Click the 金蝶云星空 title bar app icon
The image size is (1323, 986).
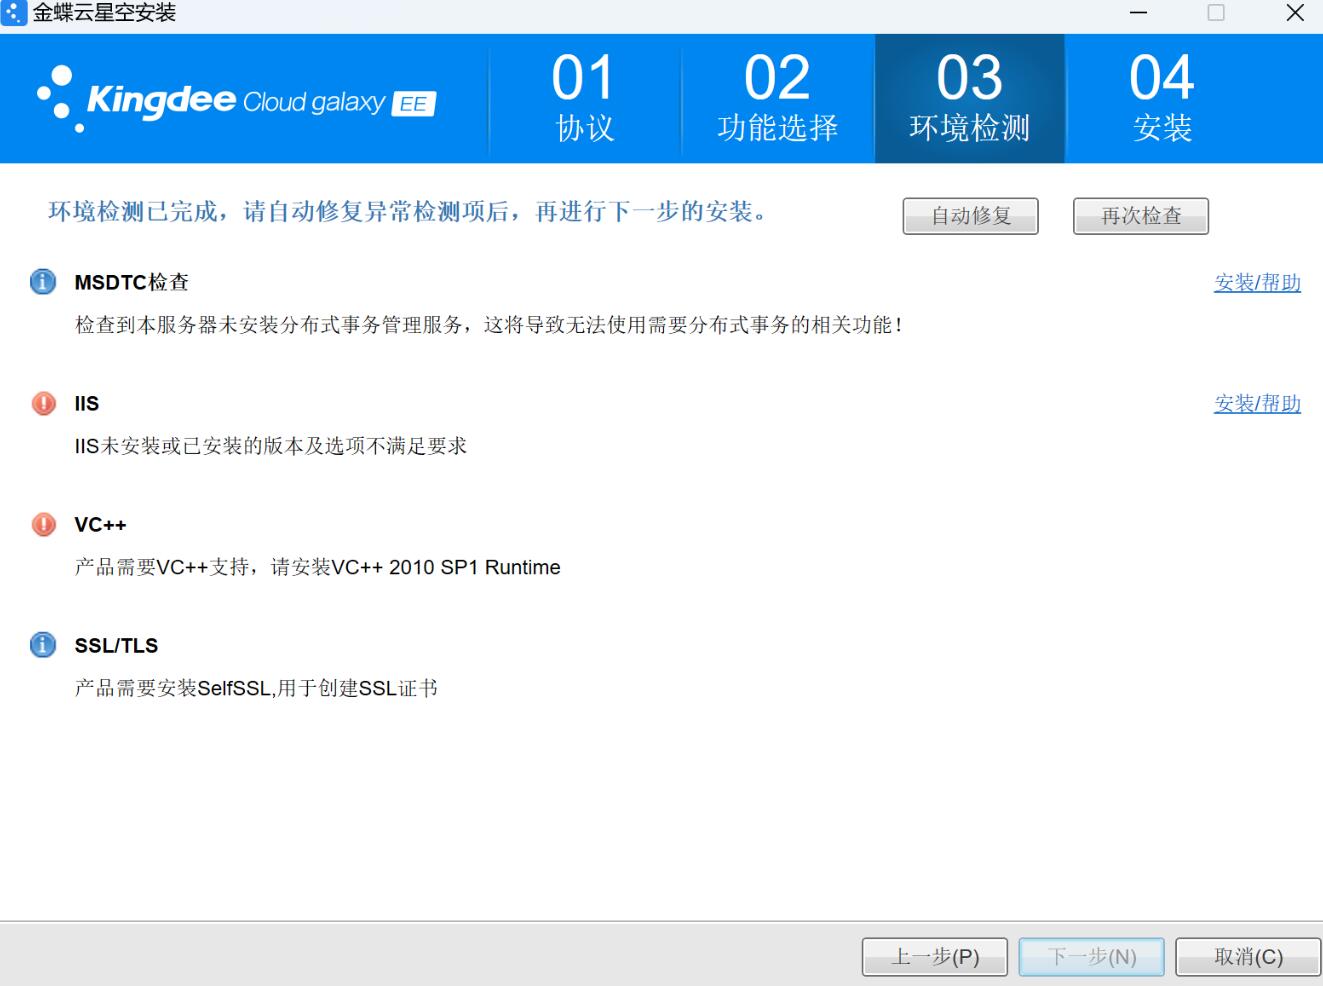[x=14, y=13]
